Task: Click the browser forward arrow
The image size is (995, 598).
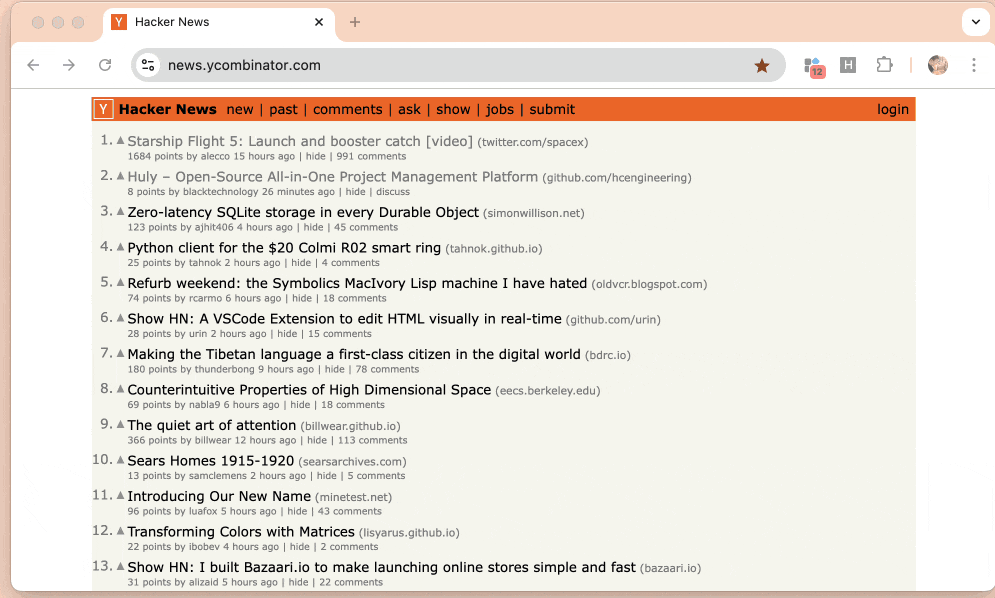Action: click(69, 65)
